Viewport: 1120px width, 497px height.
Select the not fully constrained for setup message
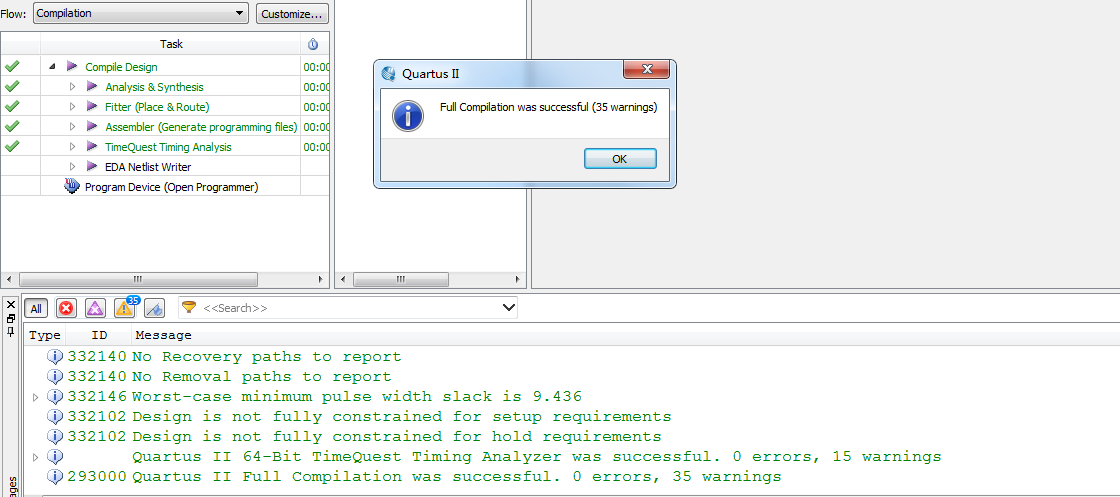tap(401, 416)
